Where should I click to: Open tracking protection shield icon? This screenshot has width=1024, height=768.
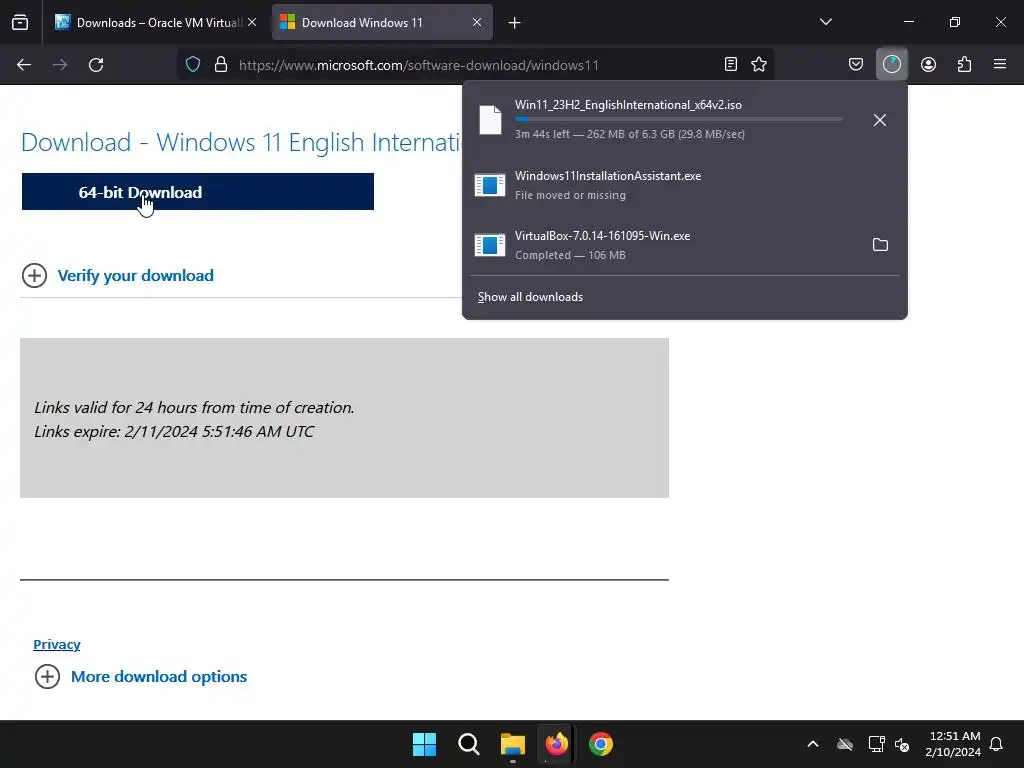[193, 65]
